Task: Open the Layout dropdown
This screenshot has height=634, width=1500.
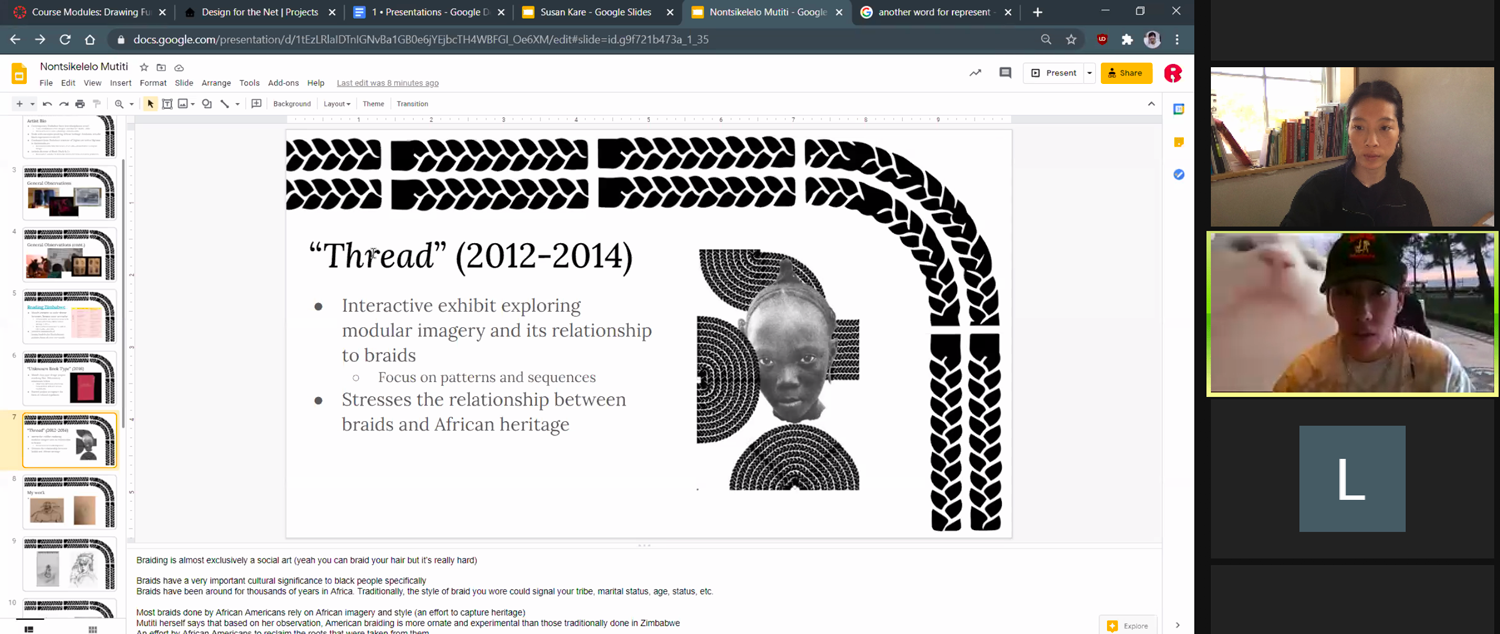Action: coord(337,104)
